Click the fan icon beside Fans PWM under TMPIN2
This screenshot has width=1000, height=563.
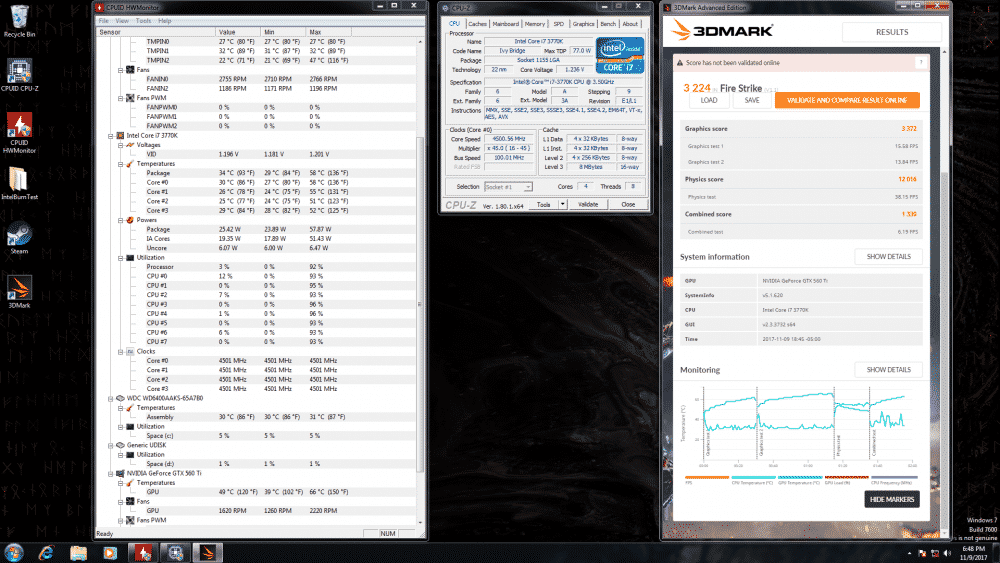point(130,98)
